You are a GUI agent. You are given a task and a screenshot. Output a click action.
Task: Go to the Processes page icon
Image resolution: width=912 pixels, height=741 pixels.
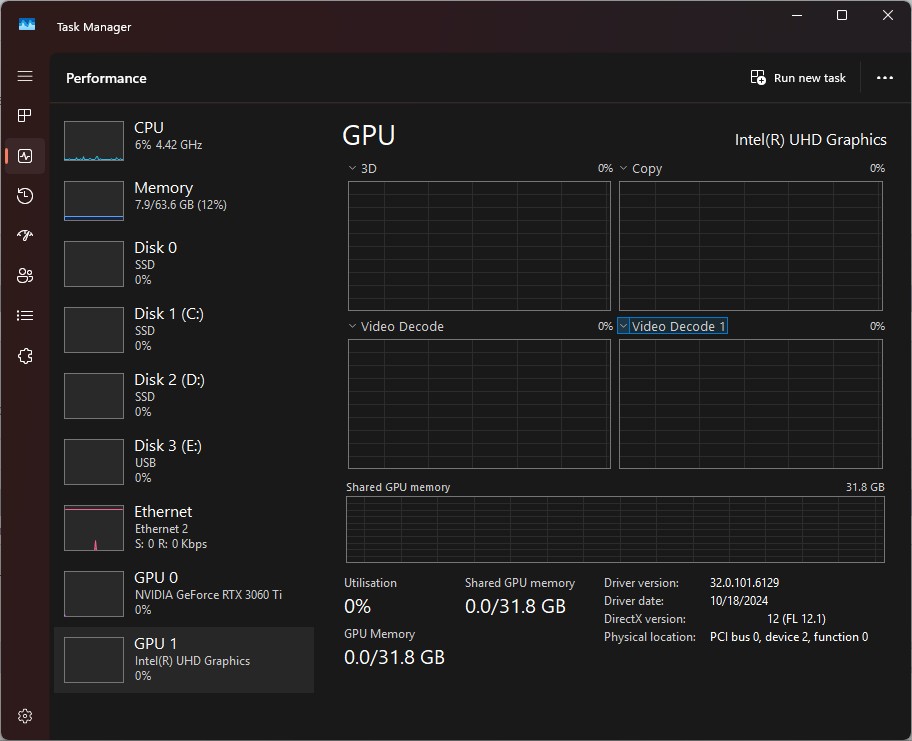(x=25, y=116)
